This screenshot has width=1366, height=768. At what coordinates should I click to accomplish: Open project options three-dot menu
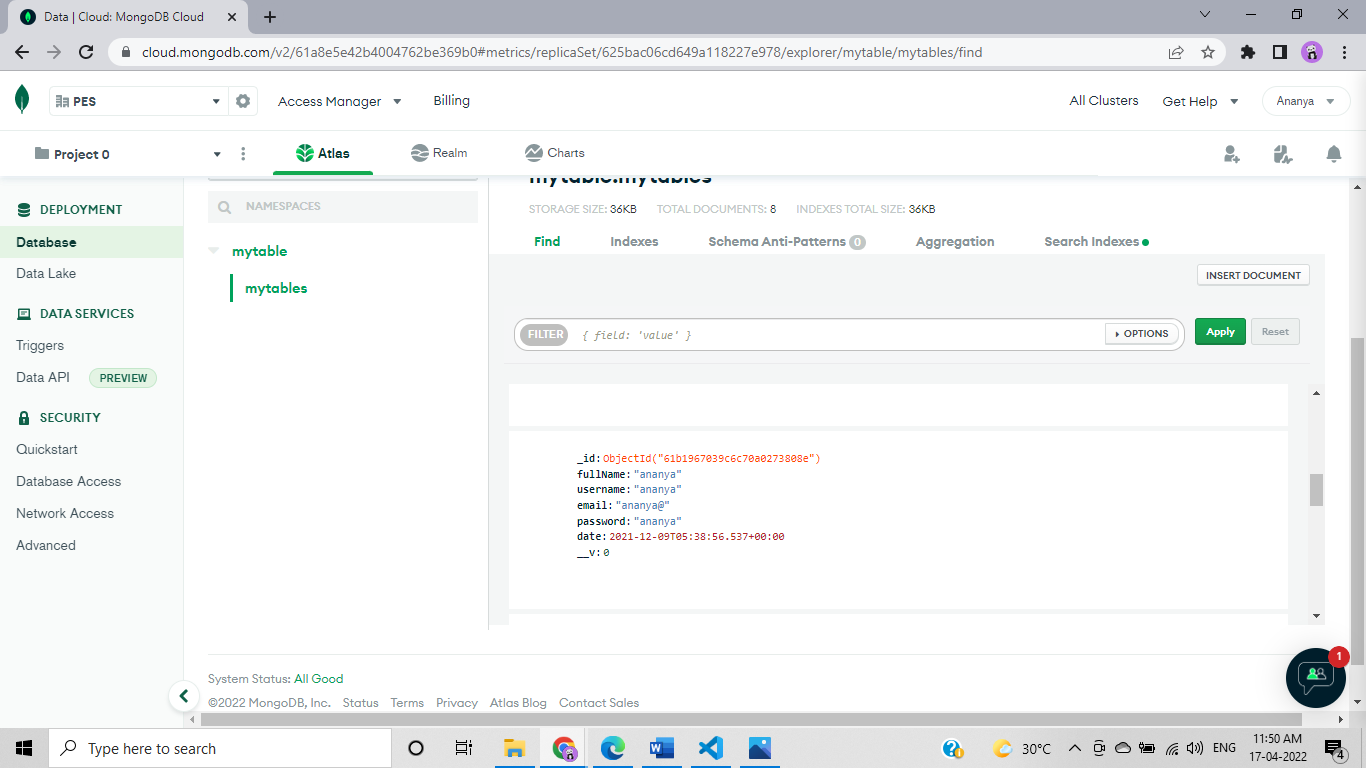pos(243,154)
